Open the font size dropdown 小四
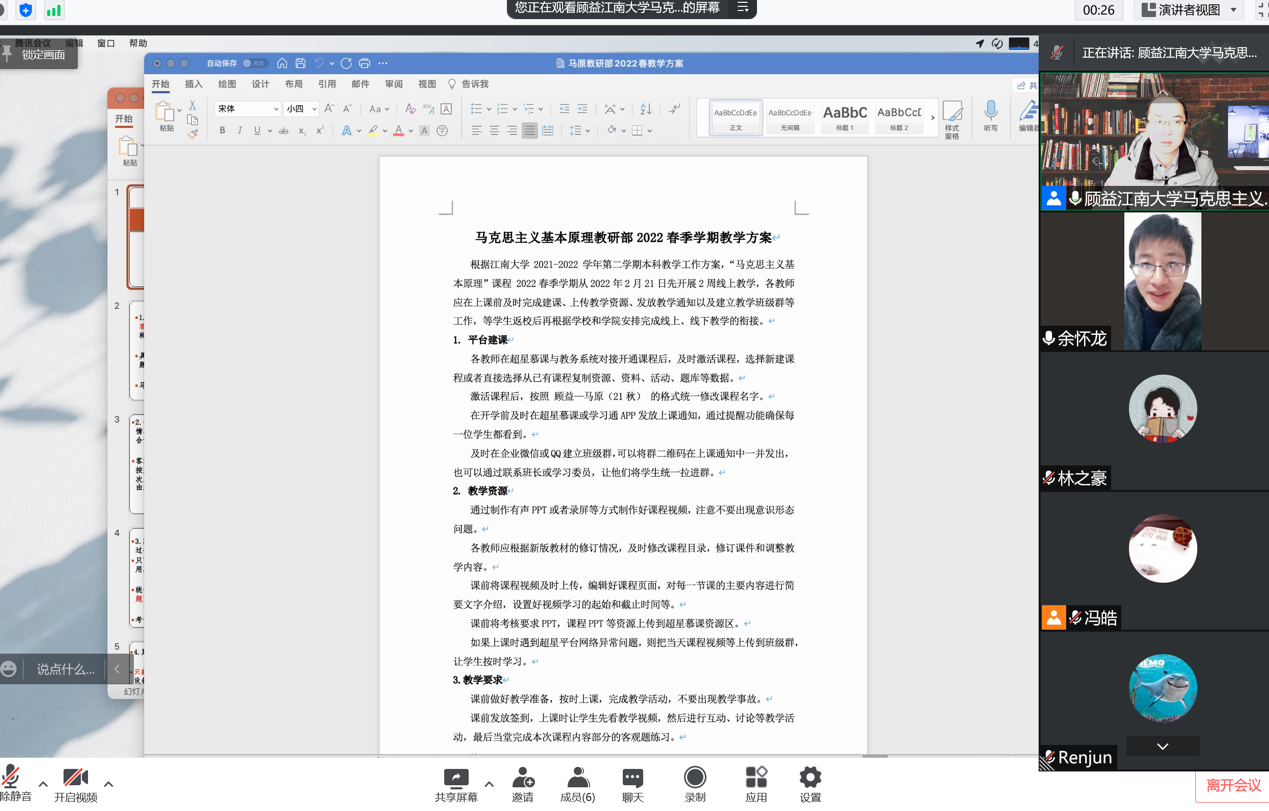Screen dimensions: 1269x811 301,109
